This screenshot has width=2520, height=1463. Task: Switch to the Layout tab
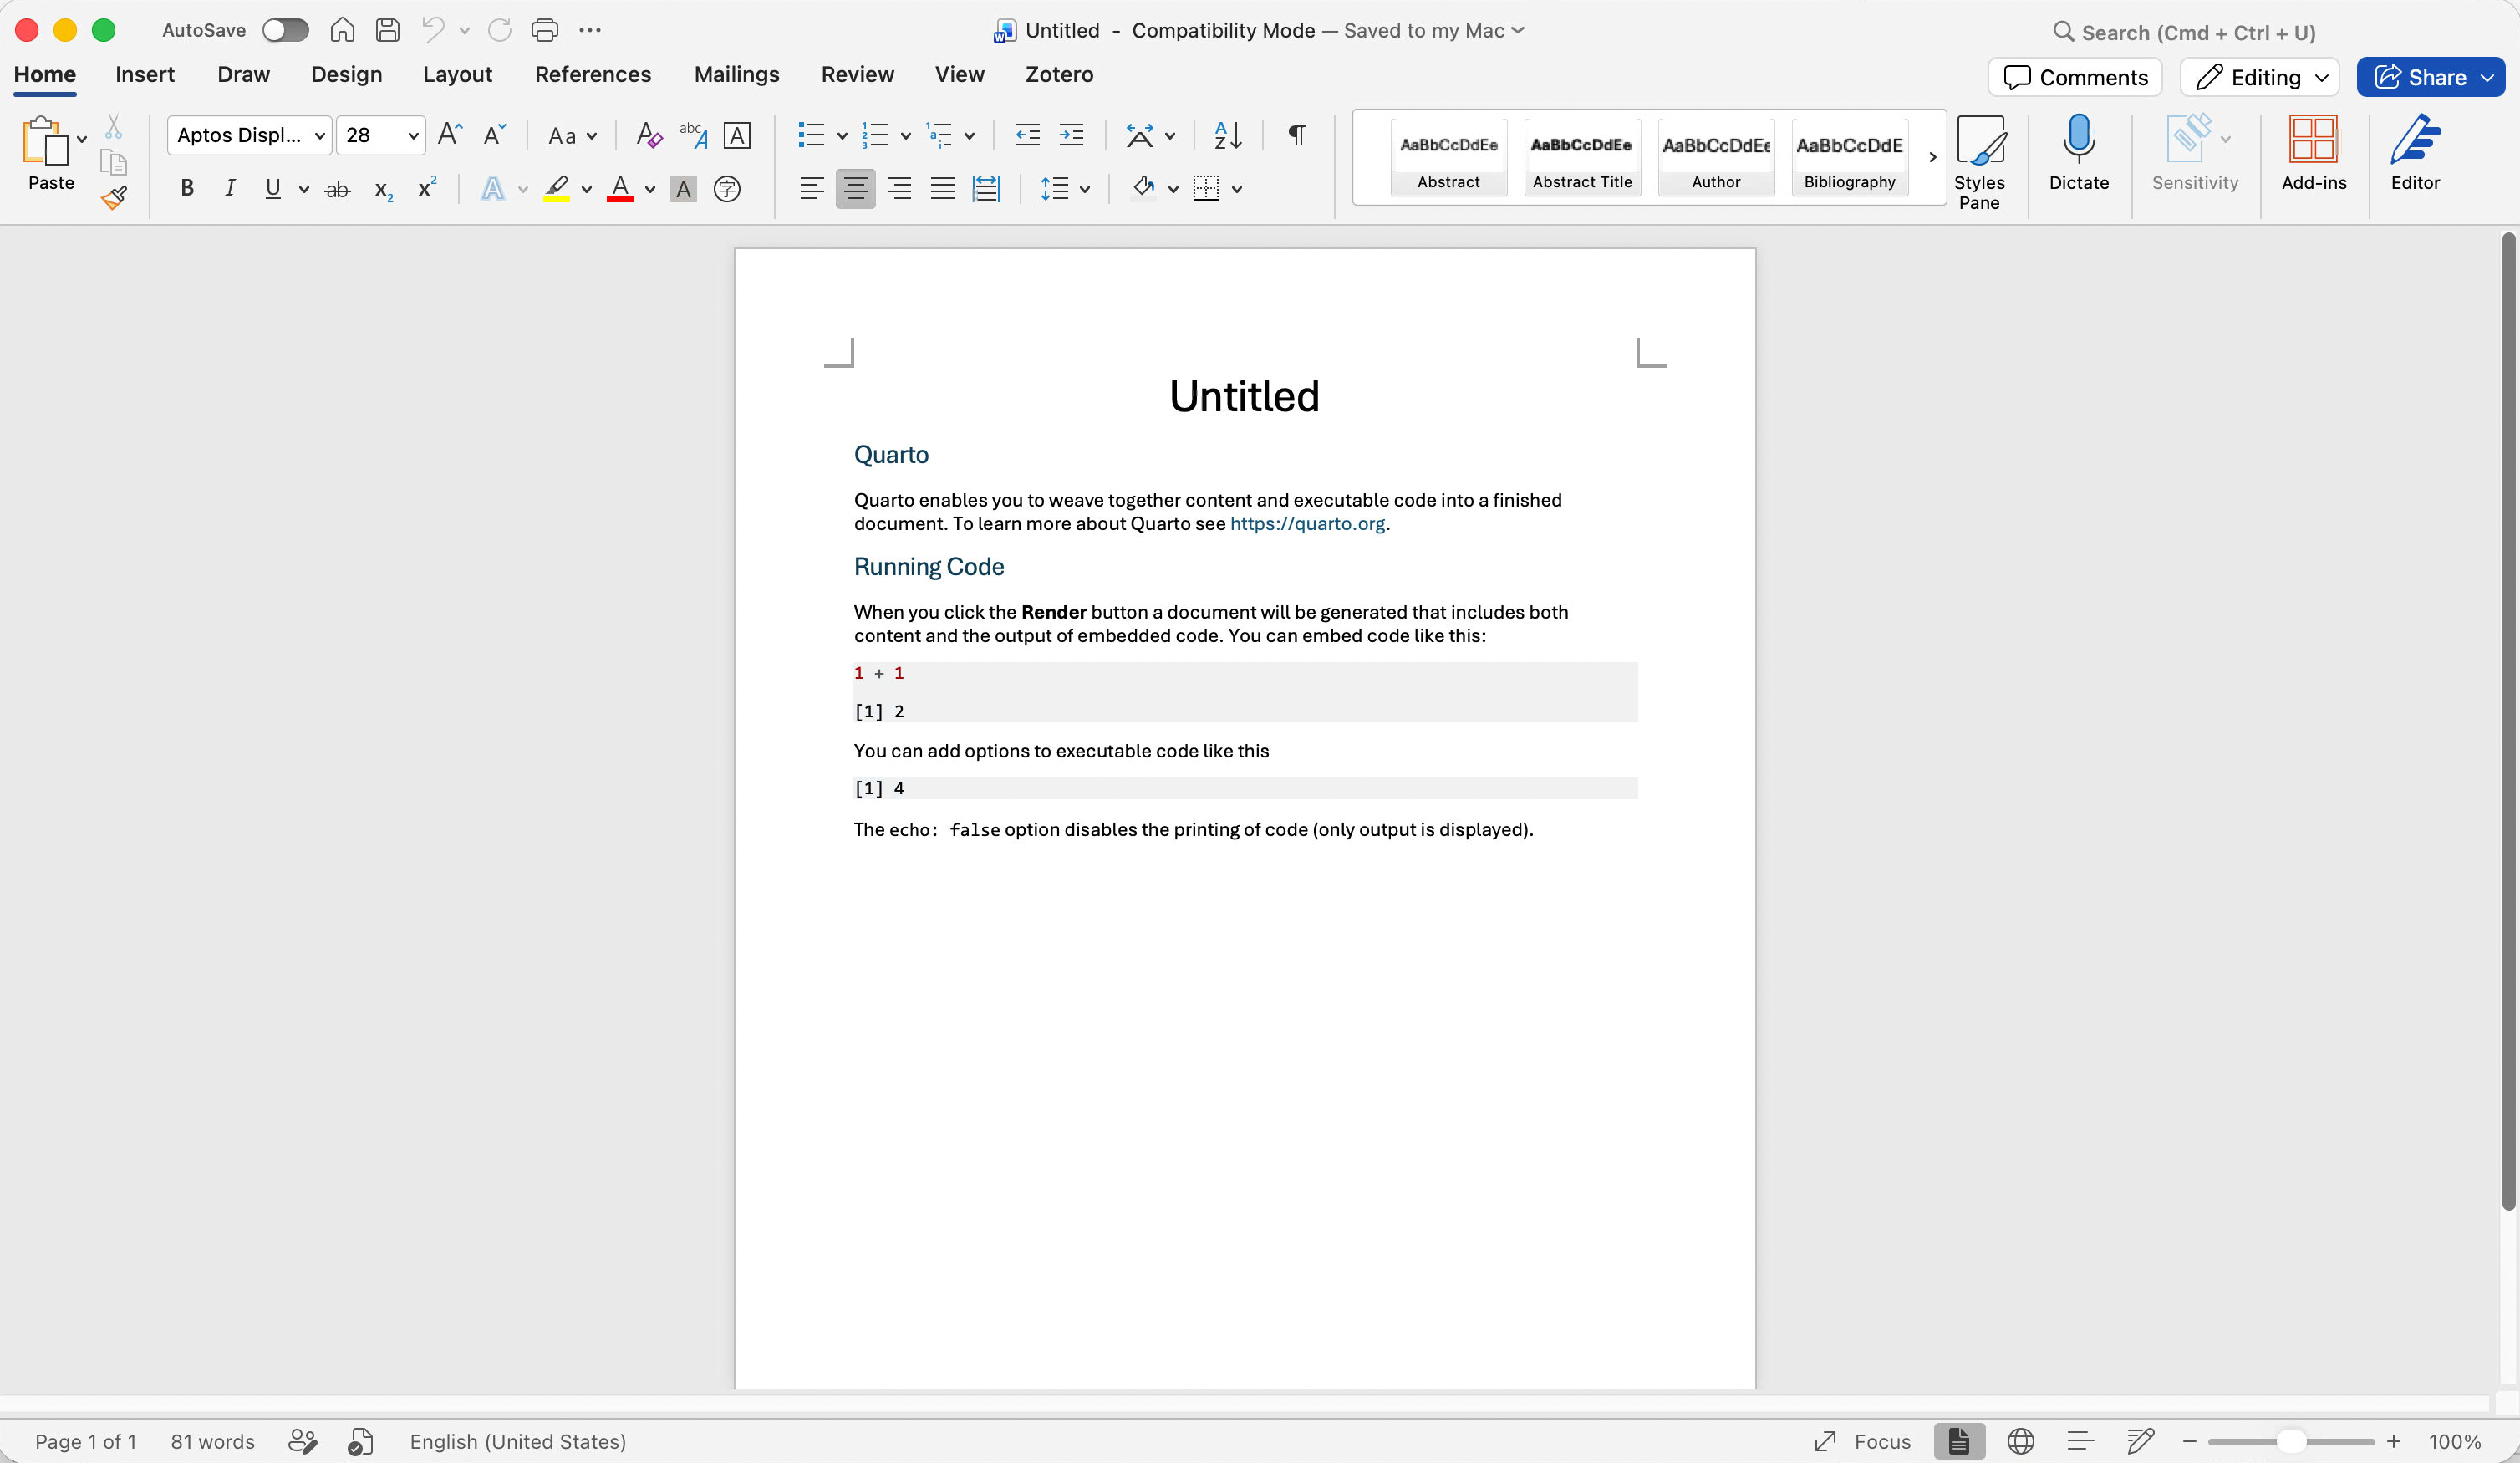[x=457, y=74]
